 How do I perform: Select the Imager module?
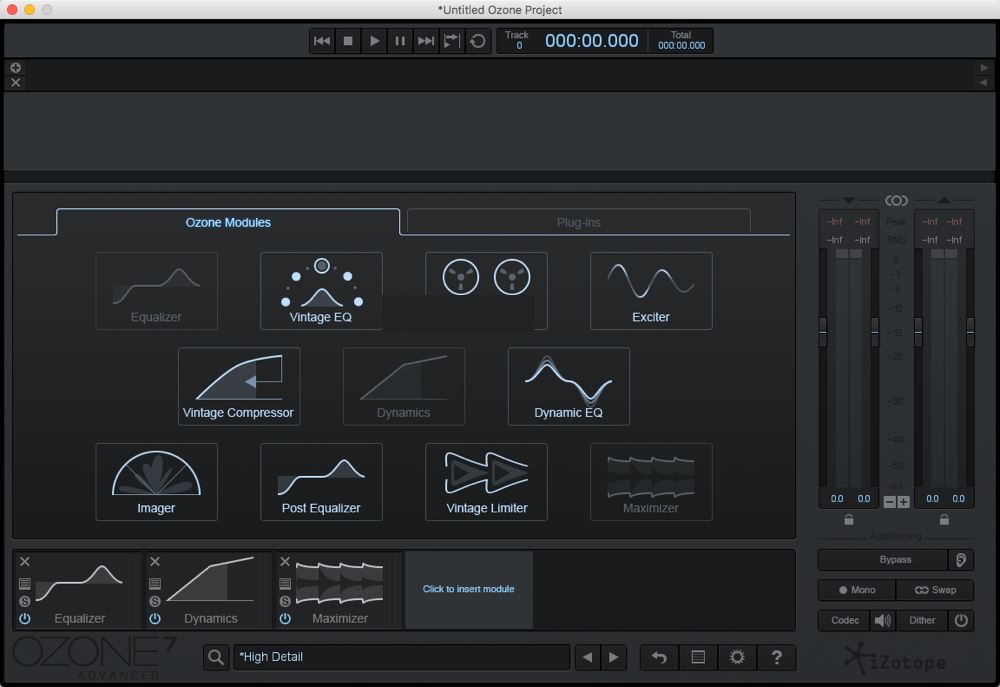pos(156,481)
